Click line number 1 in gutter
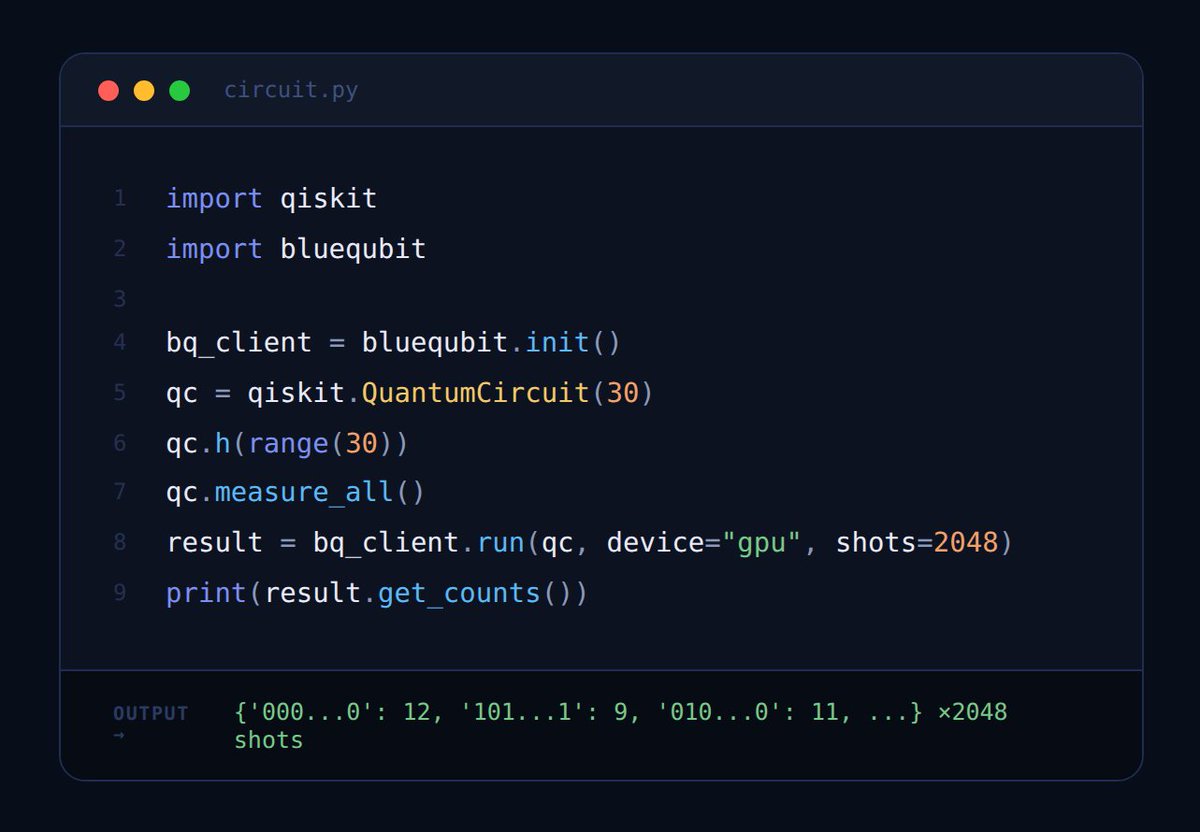The height and width of the screenshot is (832, 1200). click(120, 199)
